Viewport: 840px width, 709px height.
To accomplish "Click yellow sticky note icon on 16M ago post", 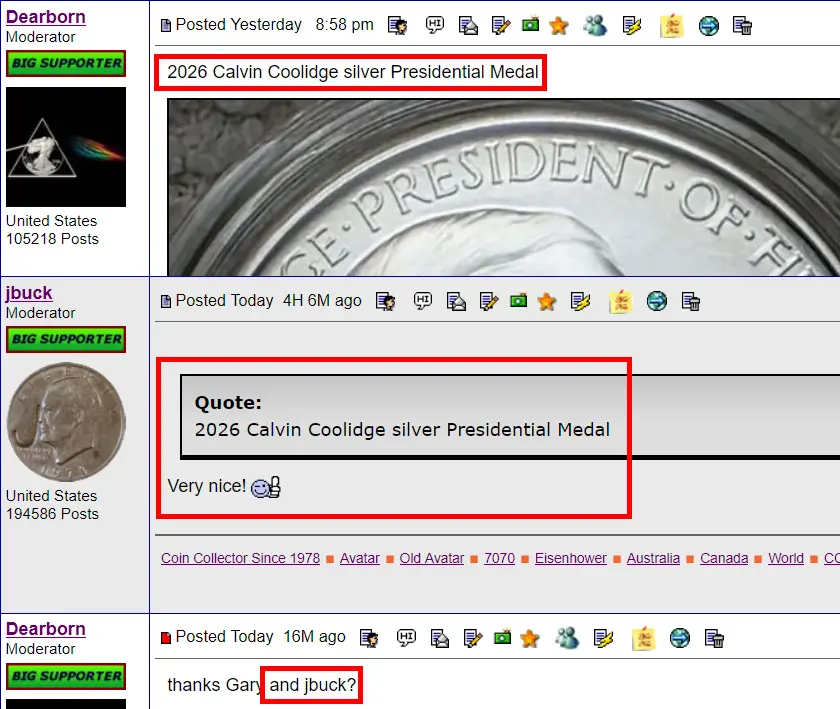I will coord(643,638).
